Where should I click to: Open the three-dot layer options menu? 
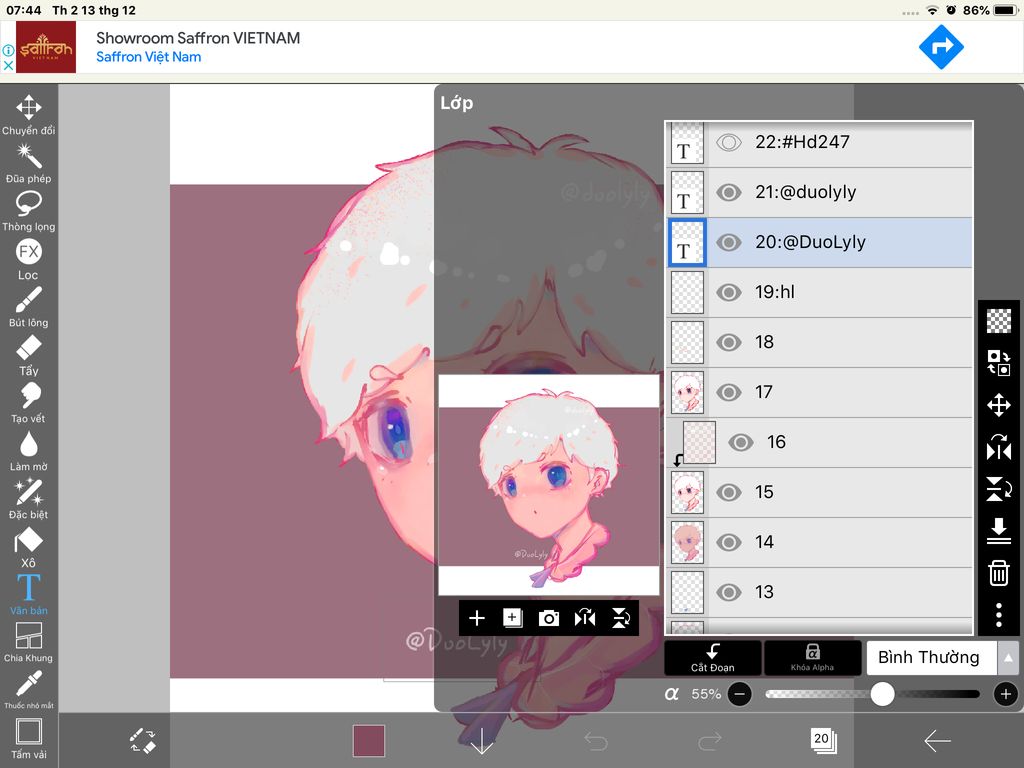(999, 615)
